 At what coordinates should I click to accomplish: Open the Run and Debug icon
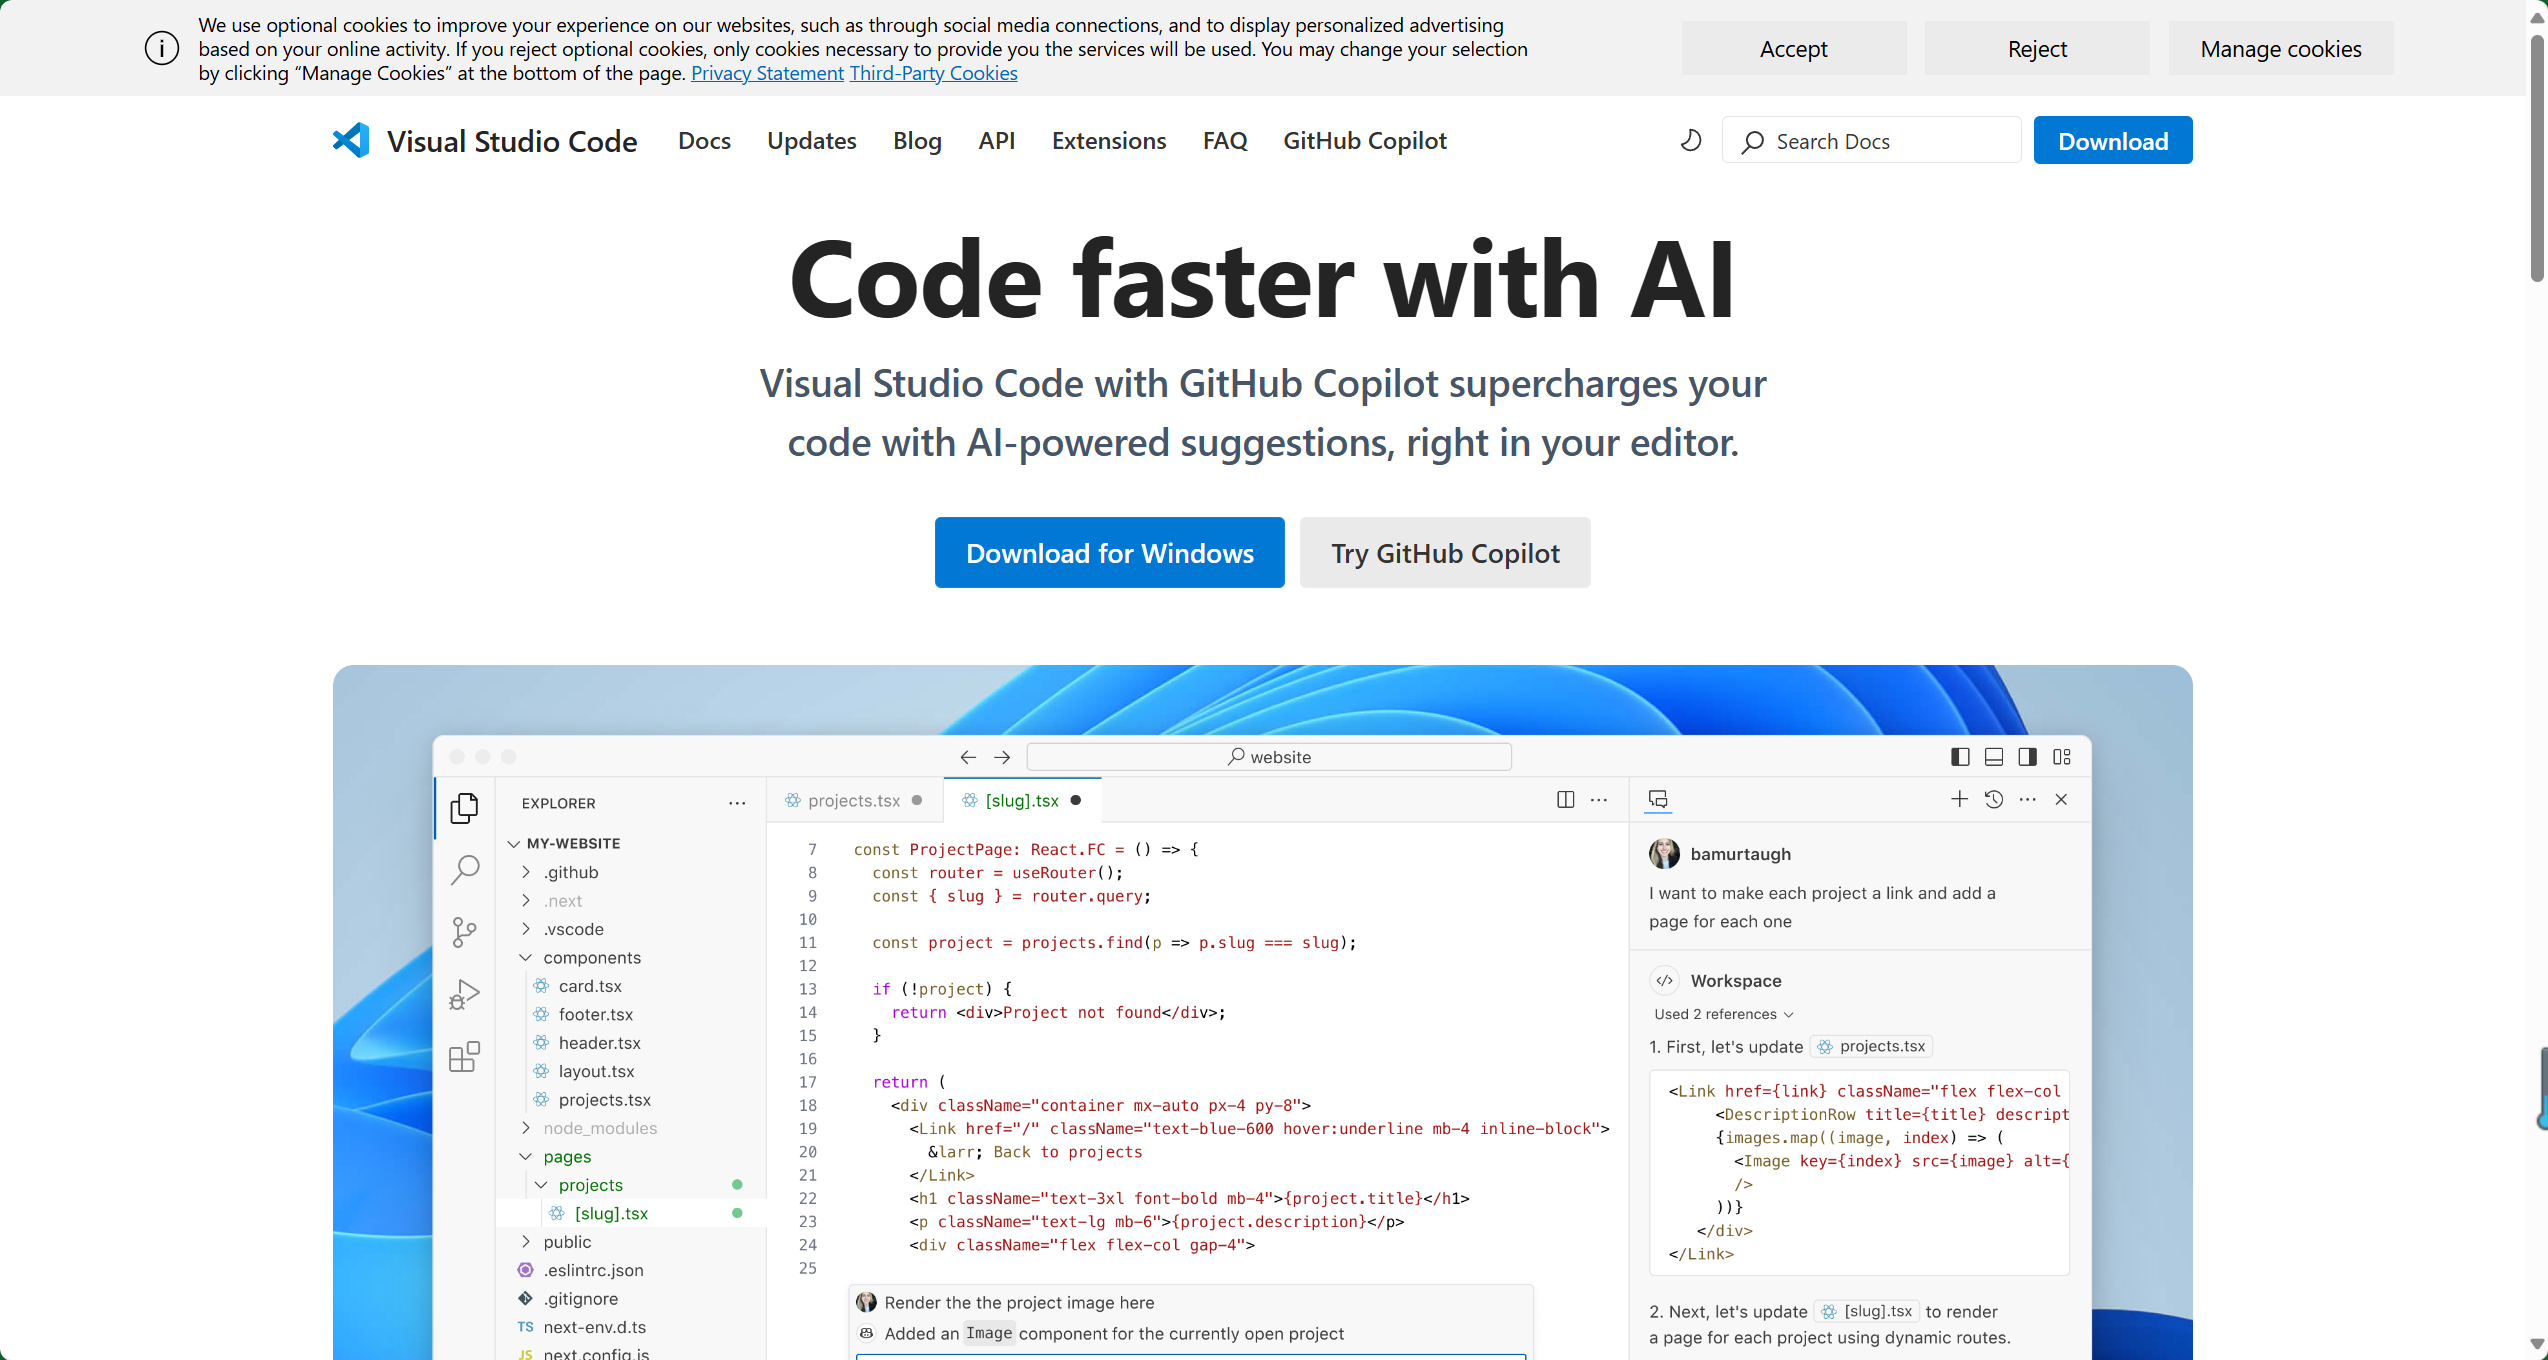(465, 994)
